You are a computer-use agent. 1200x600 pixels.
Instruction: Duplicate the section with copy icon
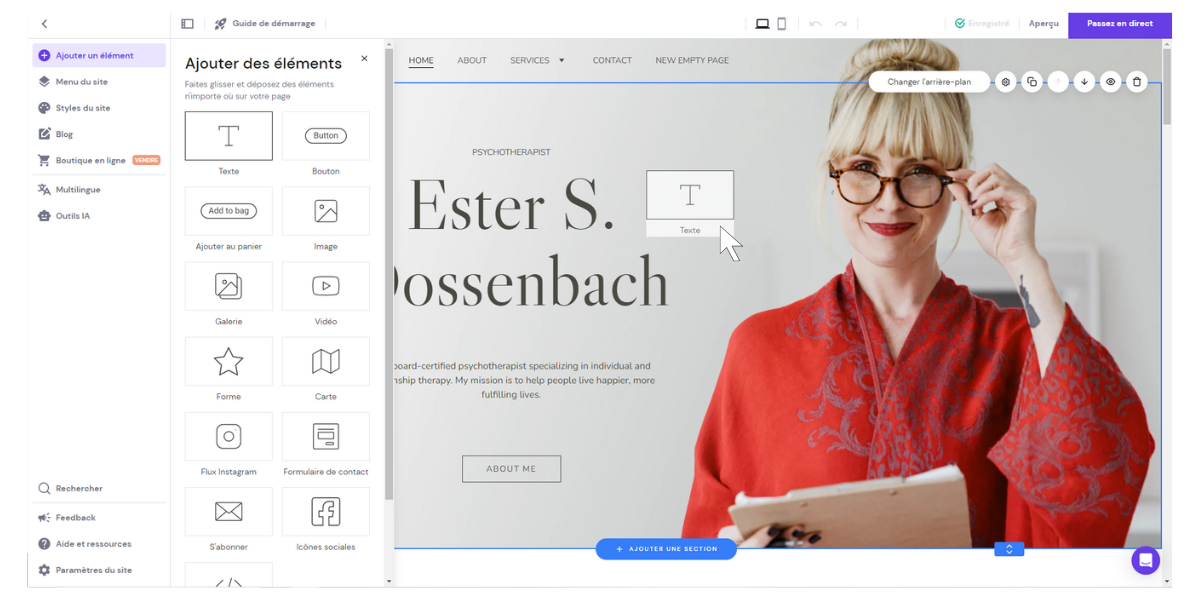pos(1032,82)
